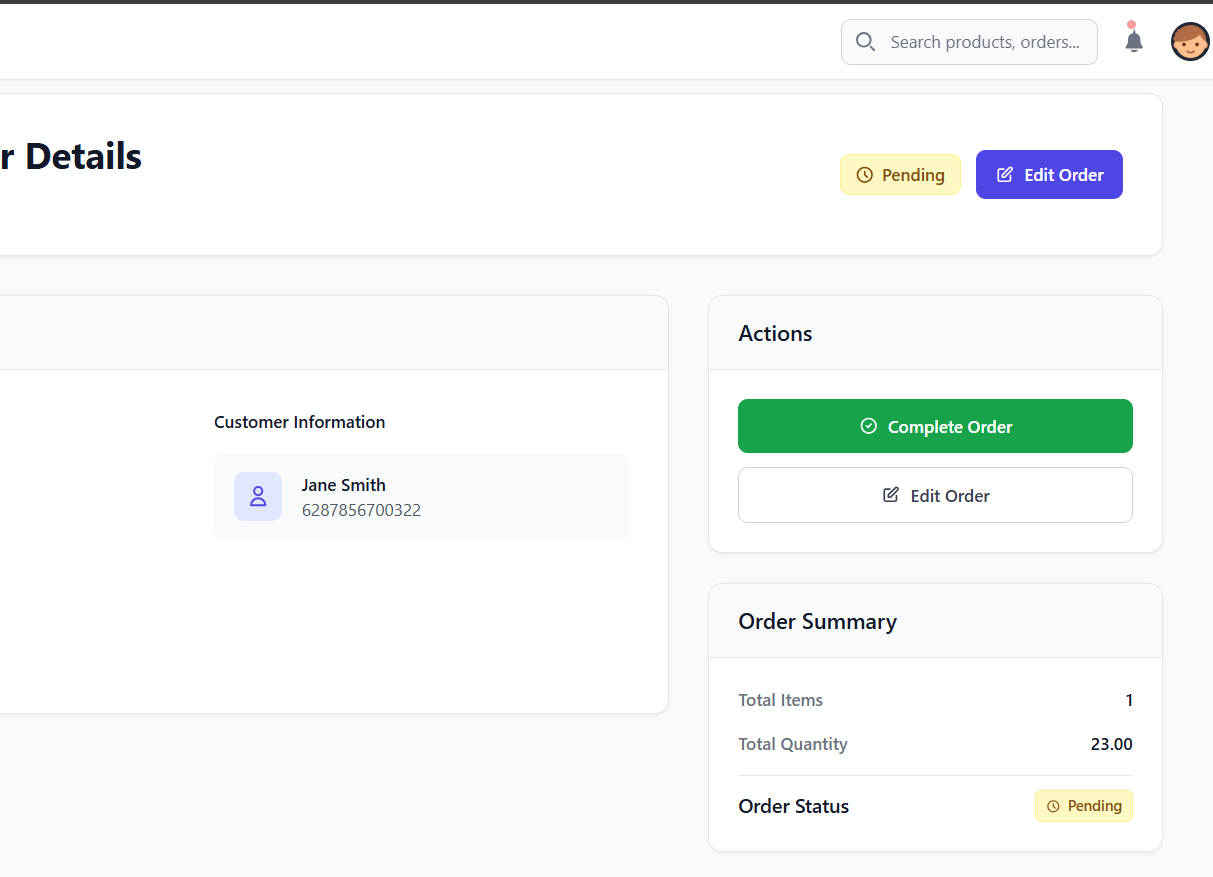Open the user avatar profile menu
Screen dimensions: 1213x877
point(1189,42)
